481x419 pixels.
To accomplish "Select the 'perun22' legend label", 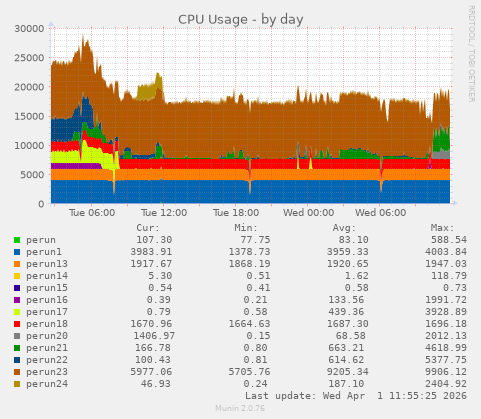I will tap(47, 360).
